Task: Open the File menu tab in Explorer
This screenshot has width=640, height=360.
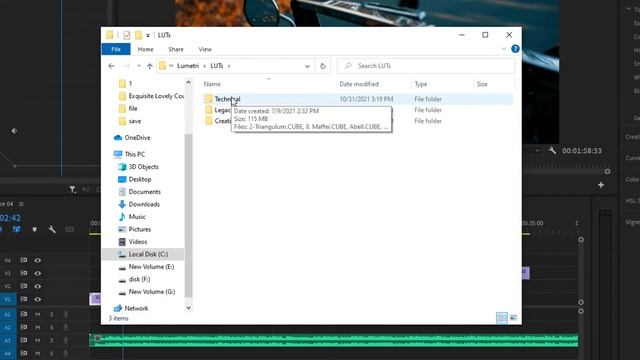Action: click(116, 49)
